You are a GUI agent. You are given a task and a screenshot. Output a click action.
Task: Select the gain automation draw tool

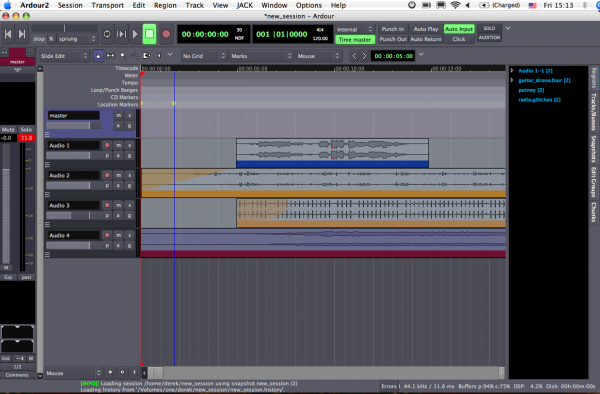click(135, 56)
